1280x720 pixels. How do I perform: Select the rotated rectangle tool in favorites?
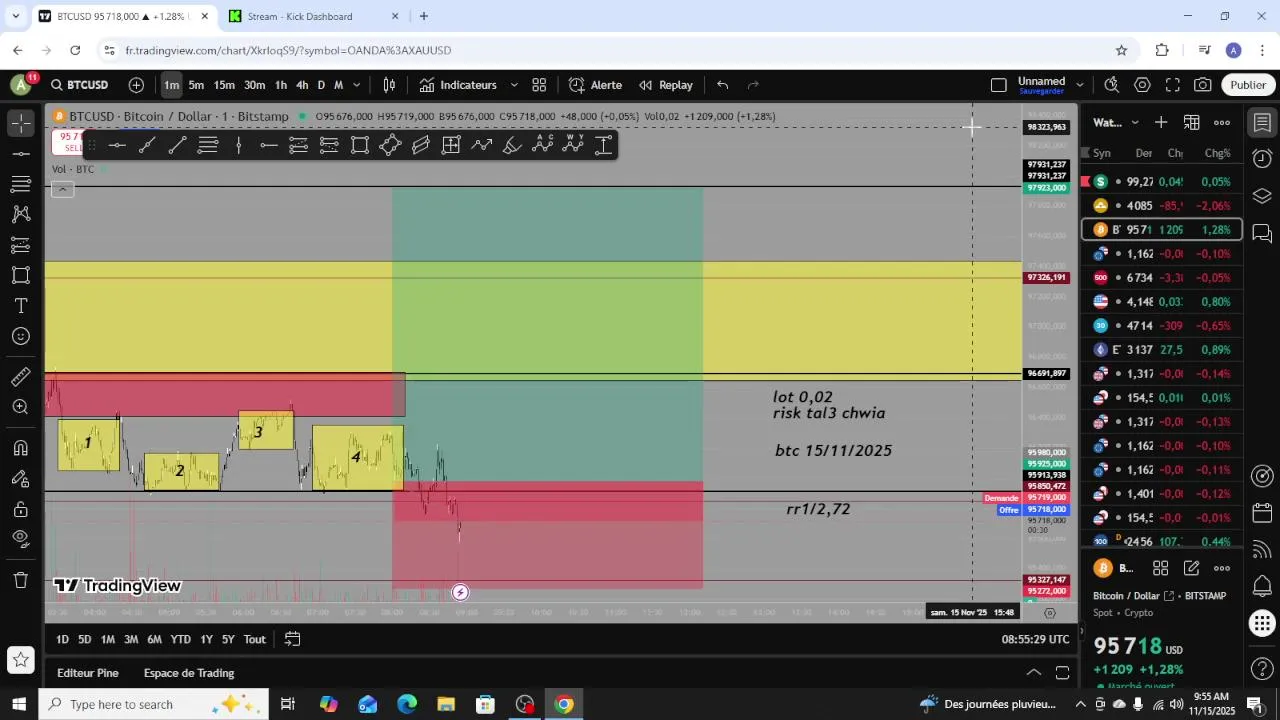pyautogui.click(x=390, y=146)
